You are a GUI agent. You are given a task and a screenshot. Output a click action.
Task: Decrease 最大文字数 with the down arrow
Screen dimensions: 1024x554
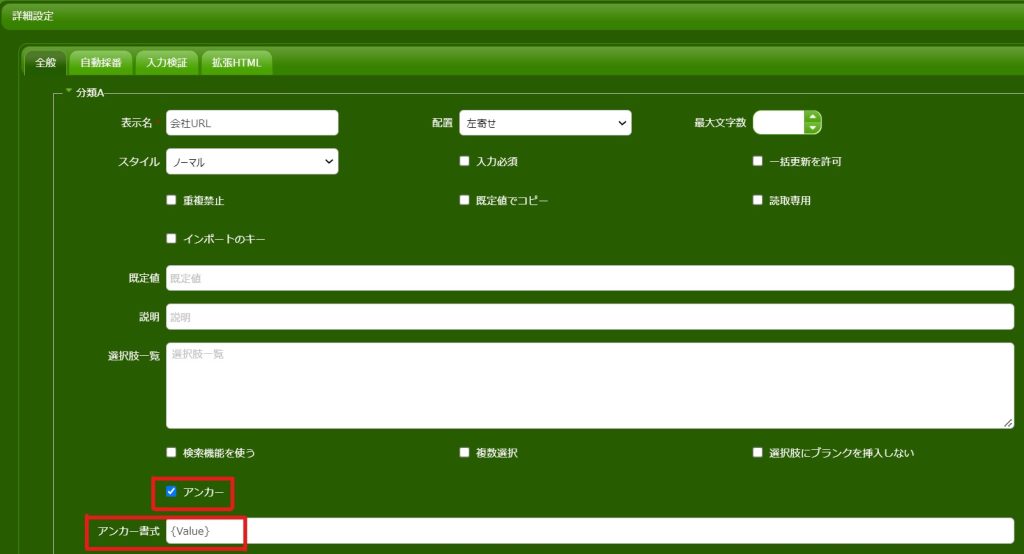812,128
